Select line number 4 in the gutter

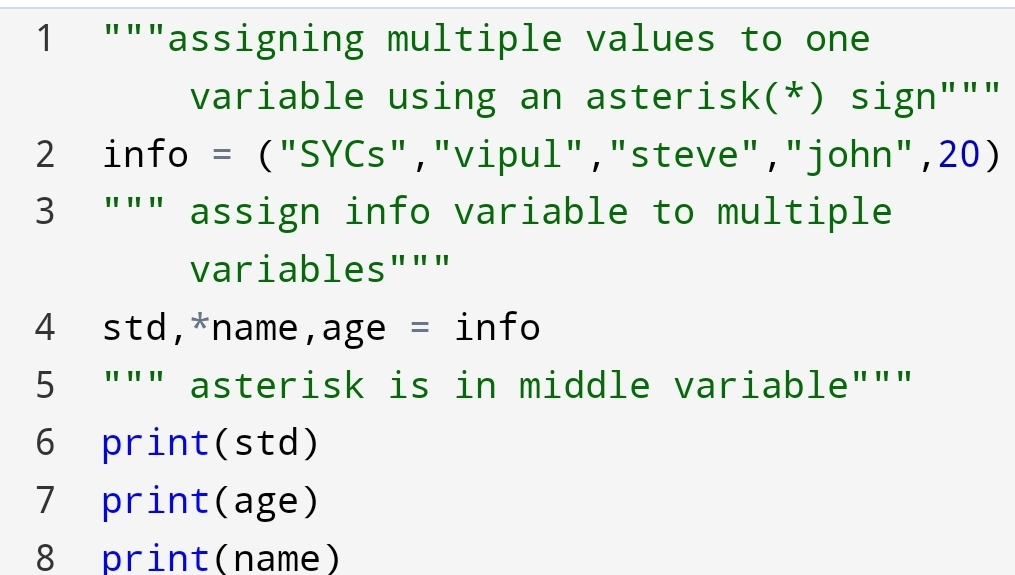point(44,328)
